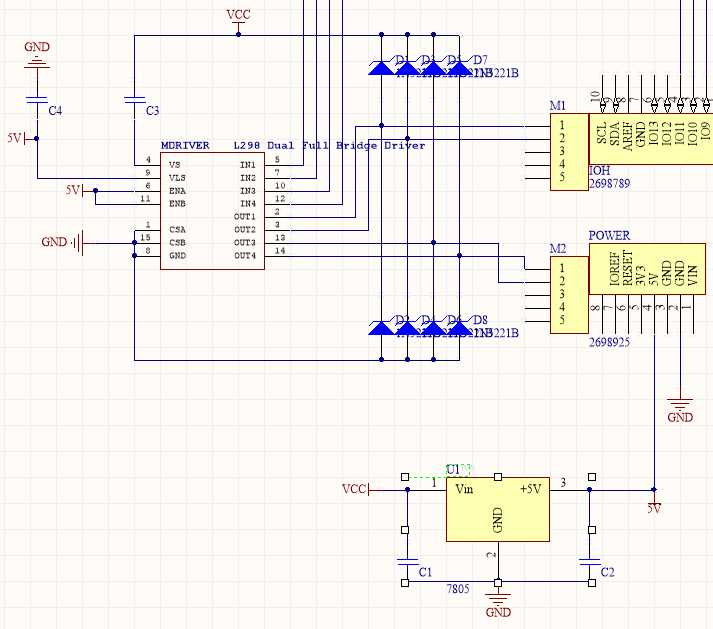Select the GND symbol below the POWER header
The width and height of the screenshot is (713, 629).
click(680, 411)
